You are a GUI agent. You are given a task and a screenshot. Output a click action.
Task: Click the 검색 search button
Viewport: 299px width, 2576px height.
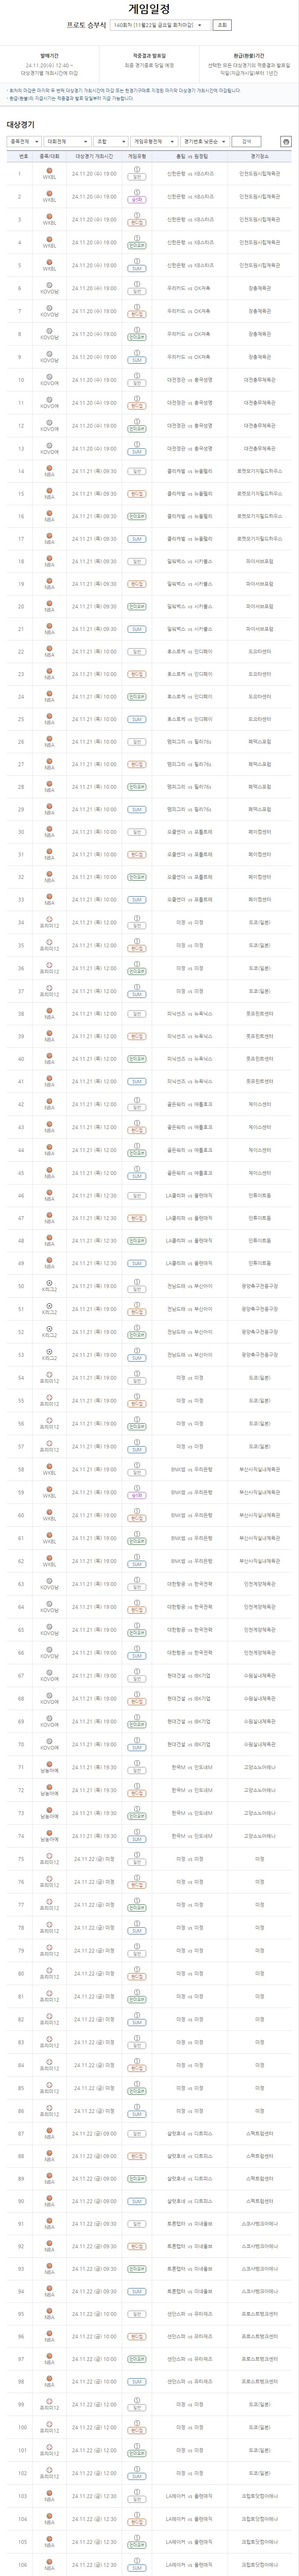click(246, 142)
